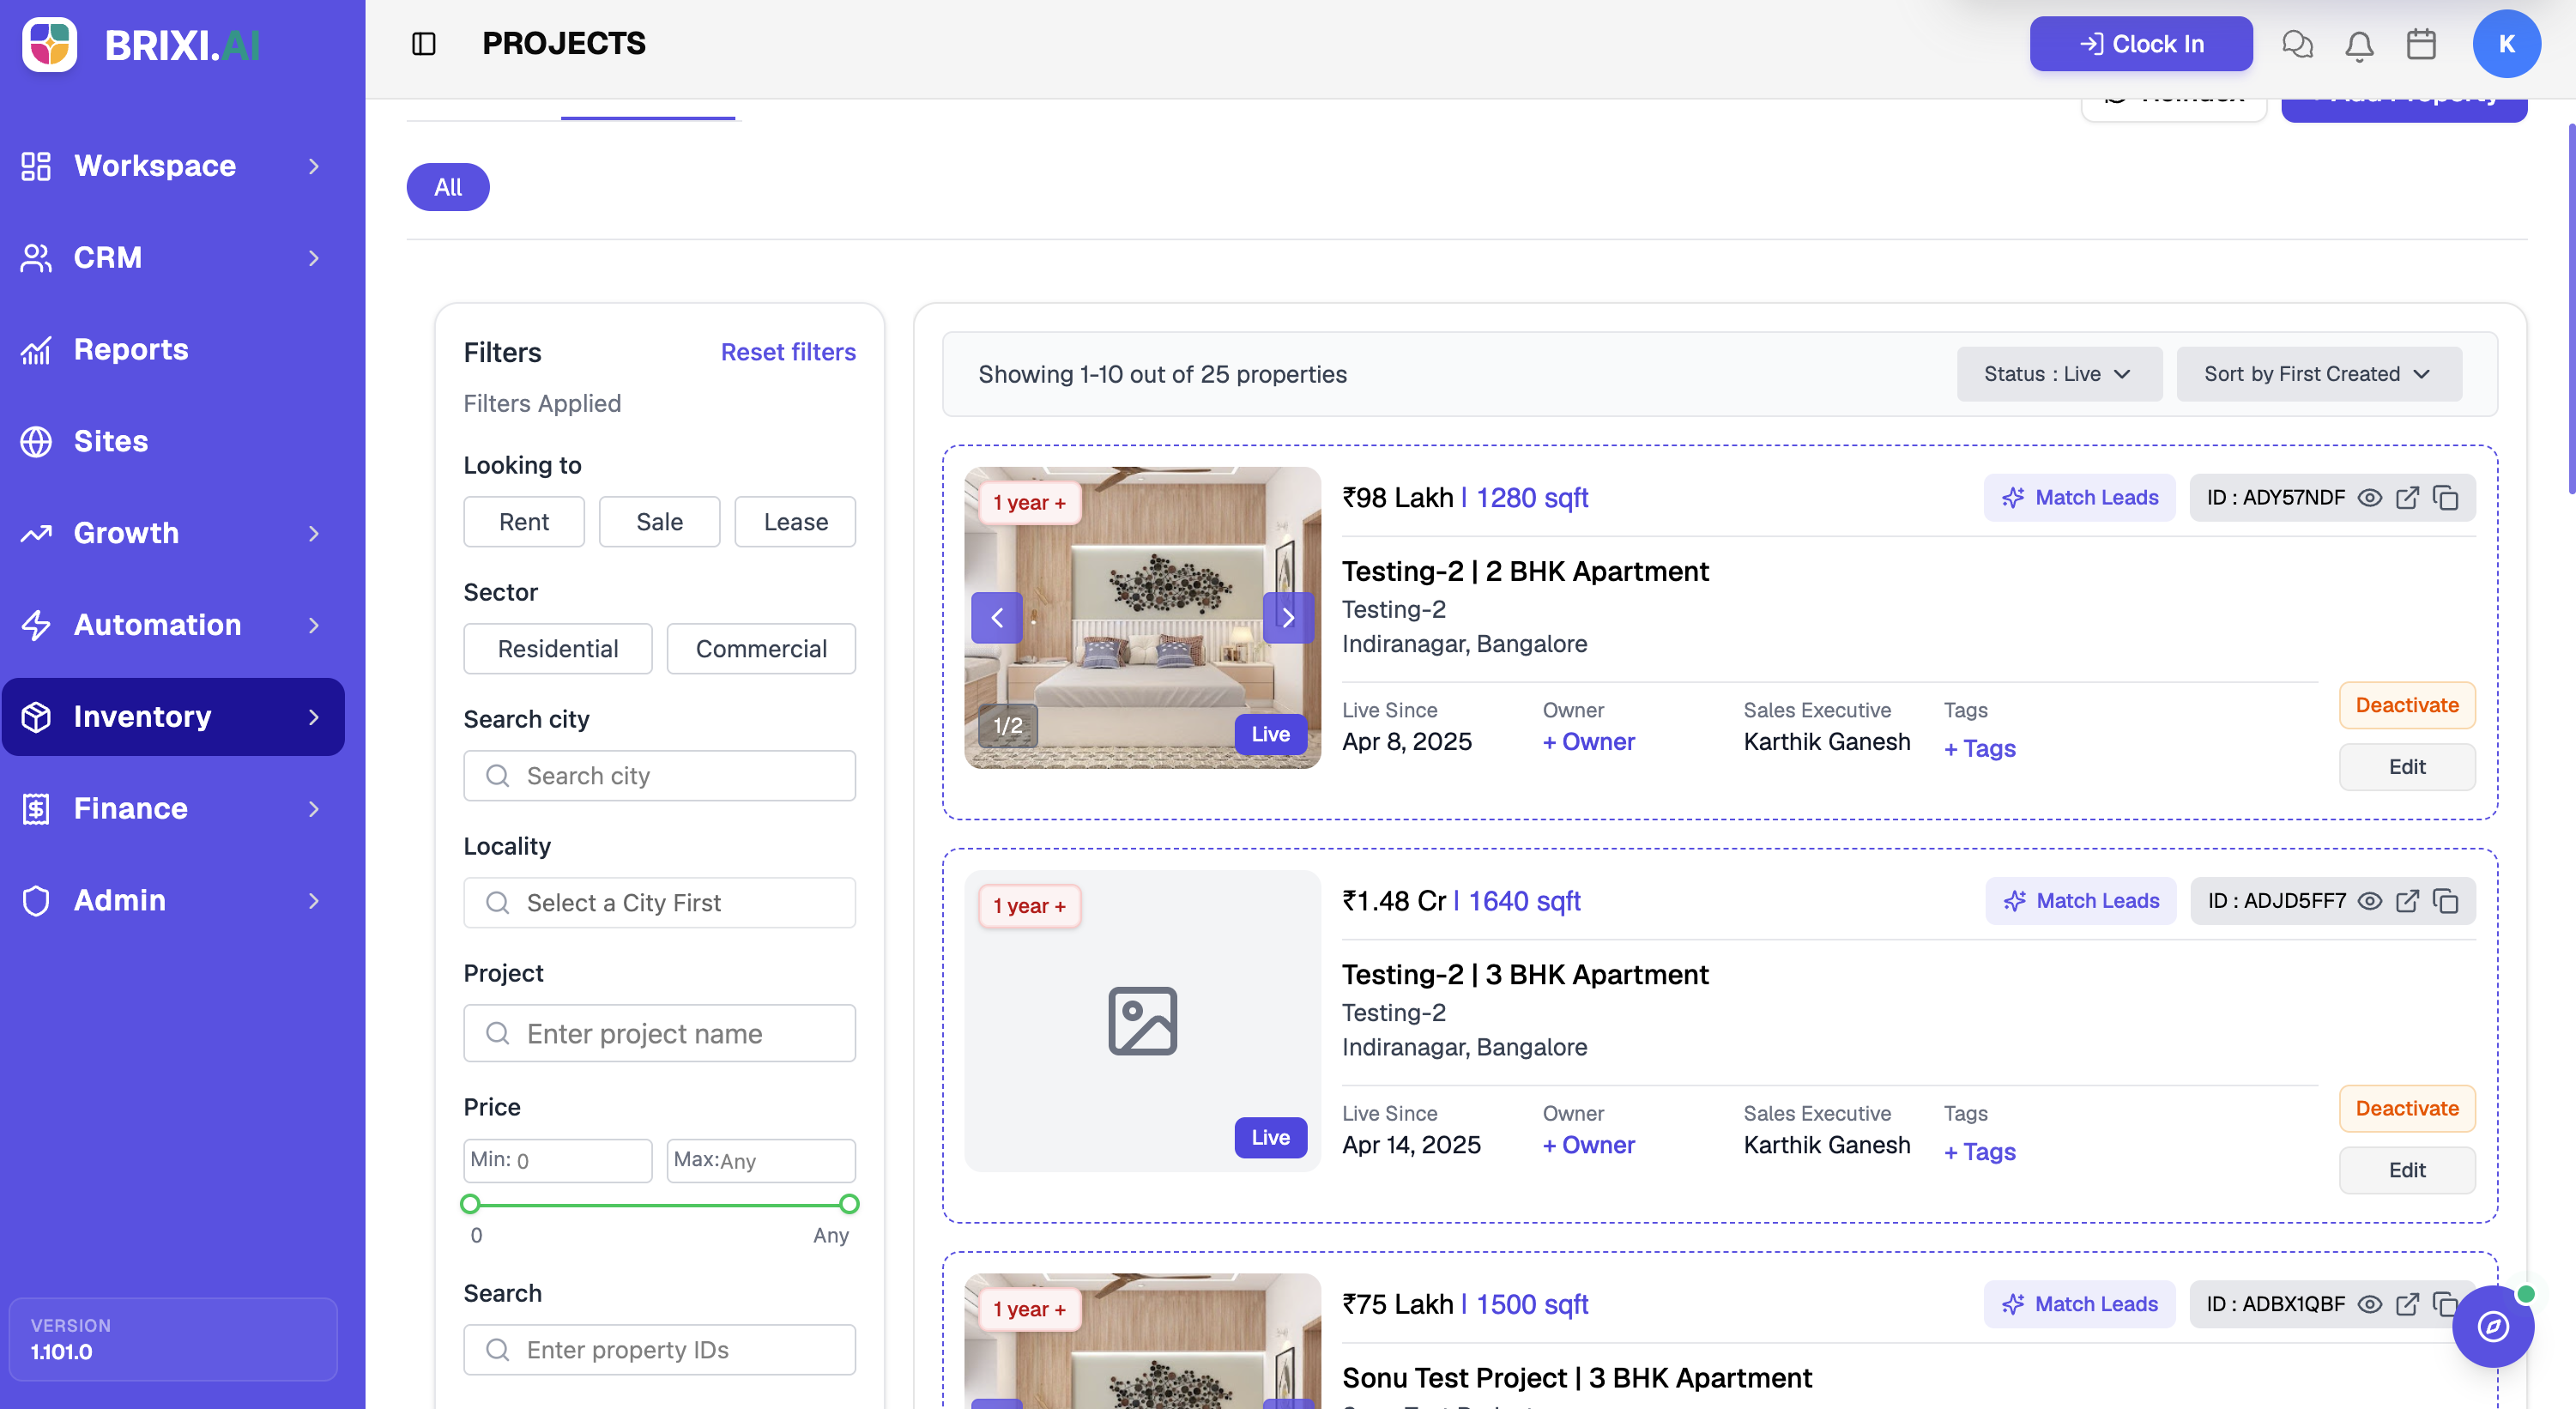The width and height of the screenshot is (2576, 1409).
Task: Click Reset filters link
Action: 788,352
